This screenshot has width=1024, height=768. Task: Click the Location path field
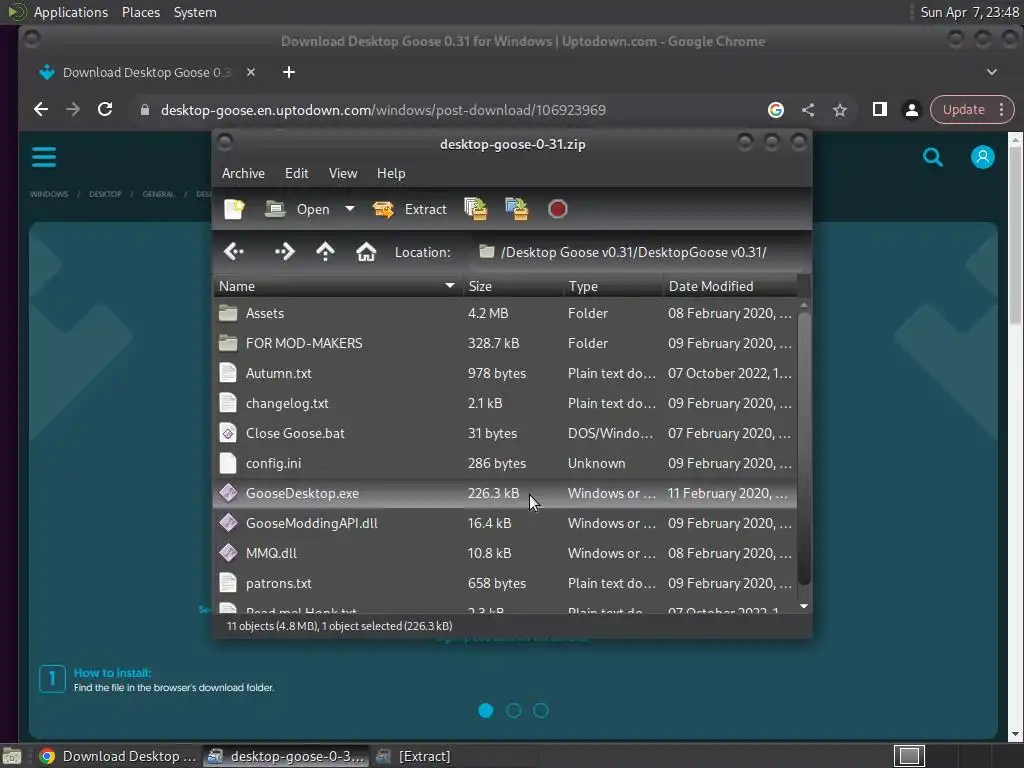pyautogui.click(x=637, y=252)
